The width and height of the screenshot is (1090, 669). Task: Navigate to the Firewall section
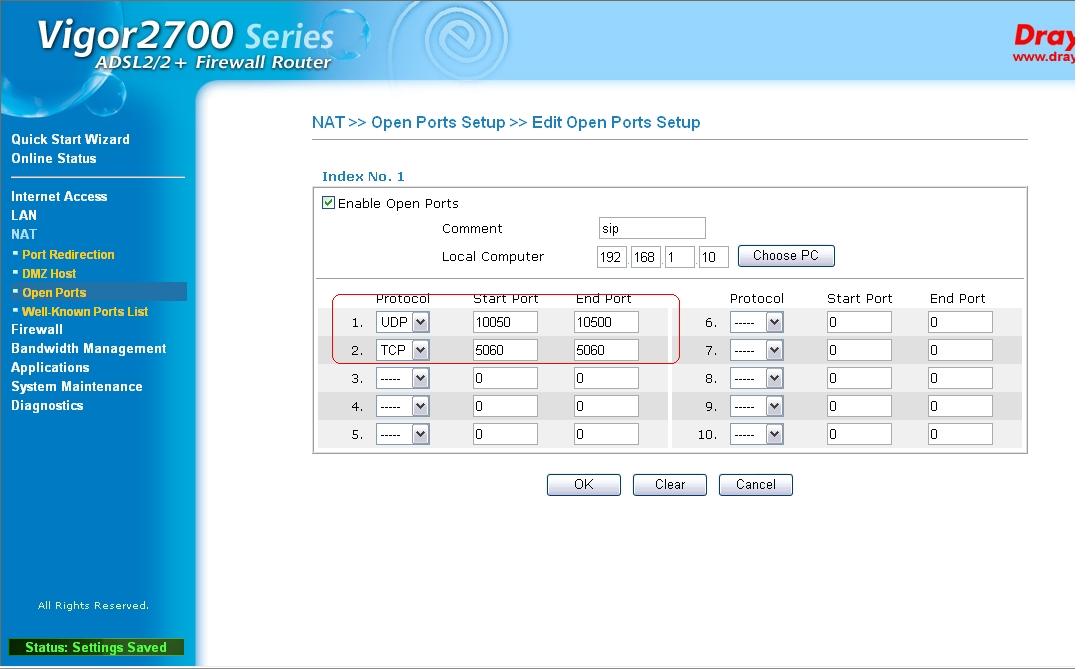pos(37,329)
